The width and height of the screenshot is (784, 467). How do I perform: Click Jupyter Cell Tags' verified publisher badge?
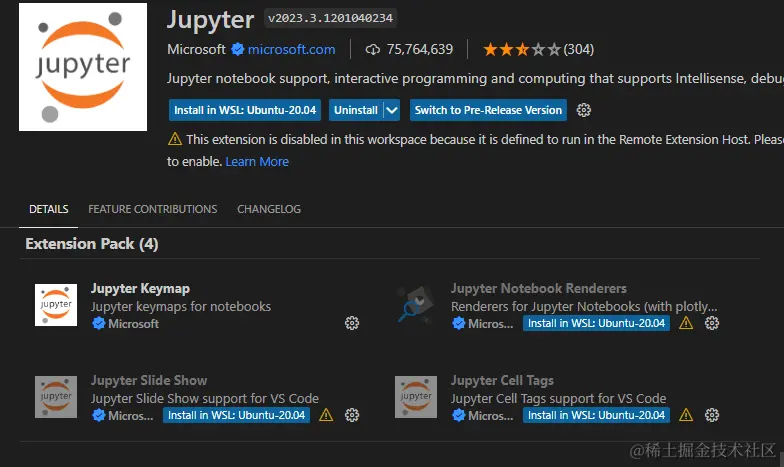click(458, 416)
